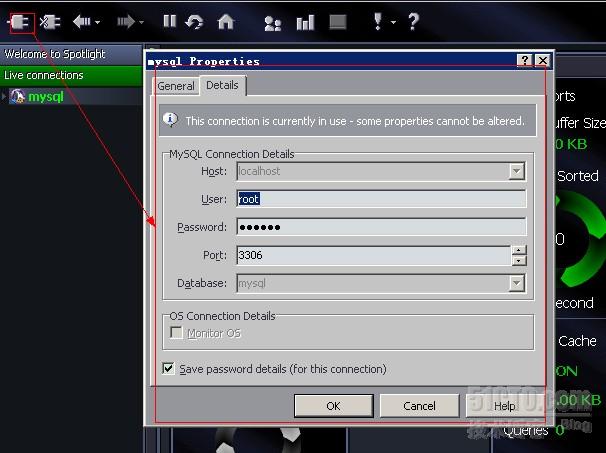The height and width of the screenshot is (453, 606).
Task: Click the dialog title bar help question button
Action: (524, 60)
